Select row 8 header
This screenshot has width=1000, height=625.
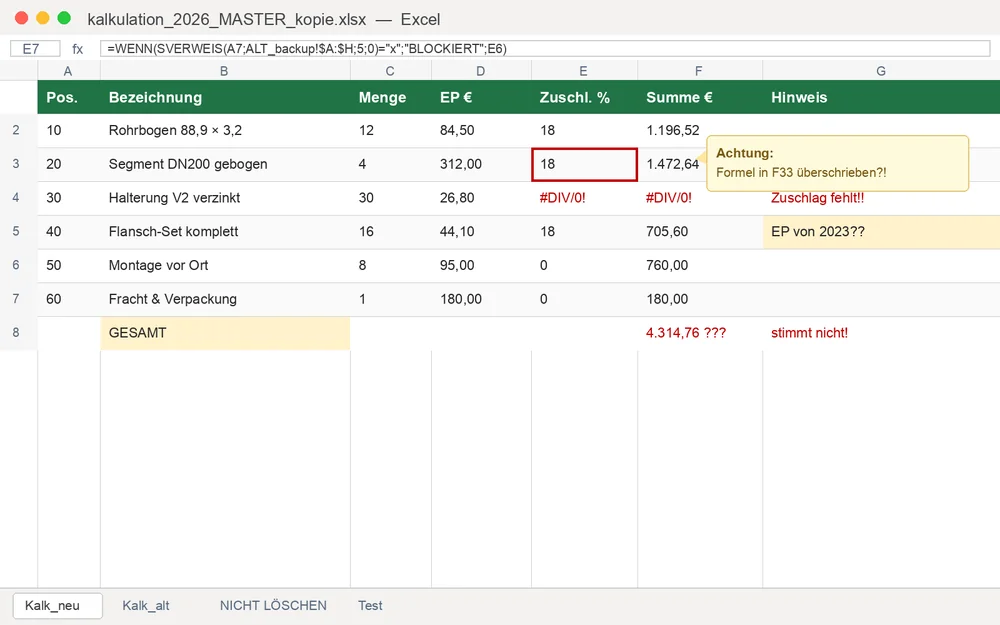17,333
